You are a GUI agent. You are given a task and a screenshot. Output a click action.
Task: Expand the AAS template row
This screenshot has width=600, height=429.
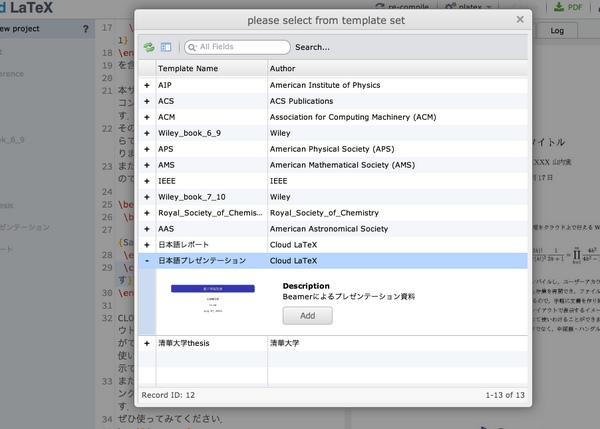pos(147,229)
